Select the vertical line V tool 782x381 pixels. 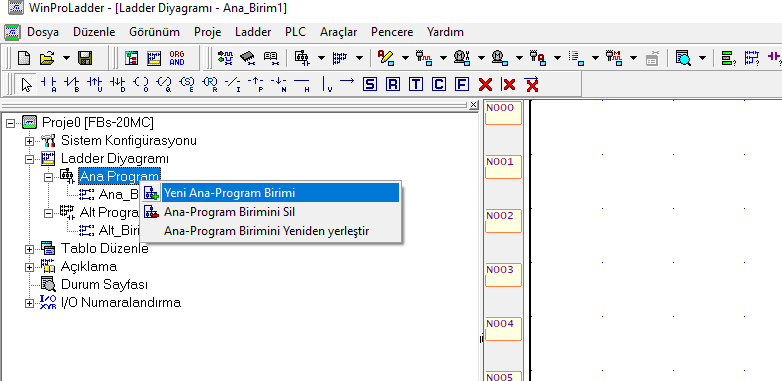coord(326,84)
